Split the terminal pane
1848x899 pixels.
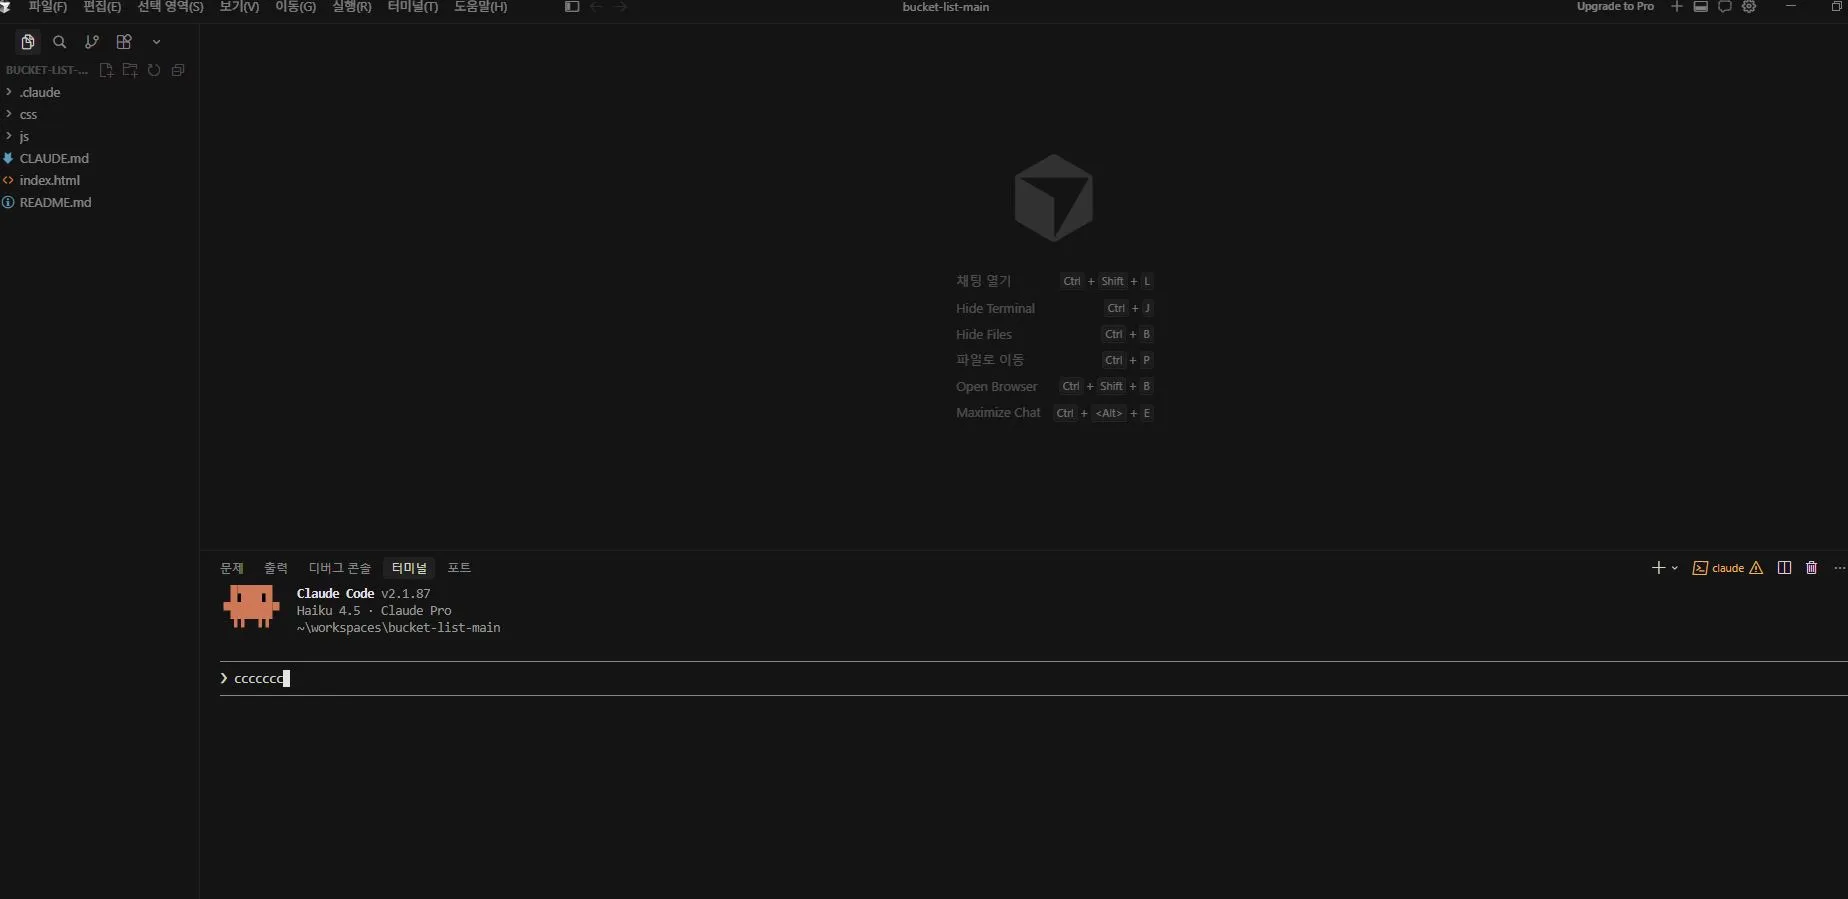pos(1784,568)
